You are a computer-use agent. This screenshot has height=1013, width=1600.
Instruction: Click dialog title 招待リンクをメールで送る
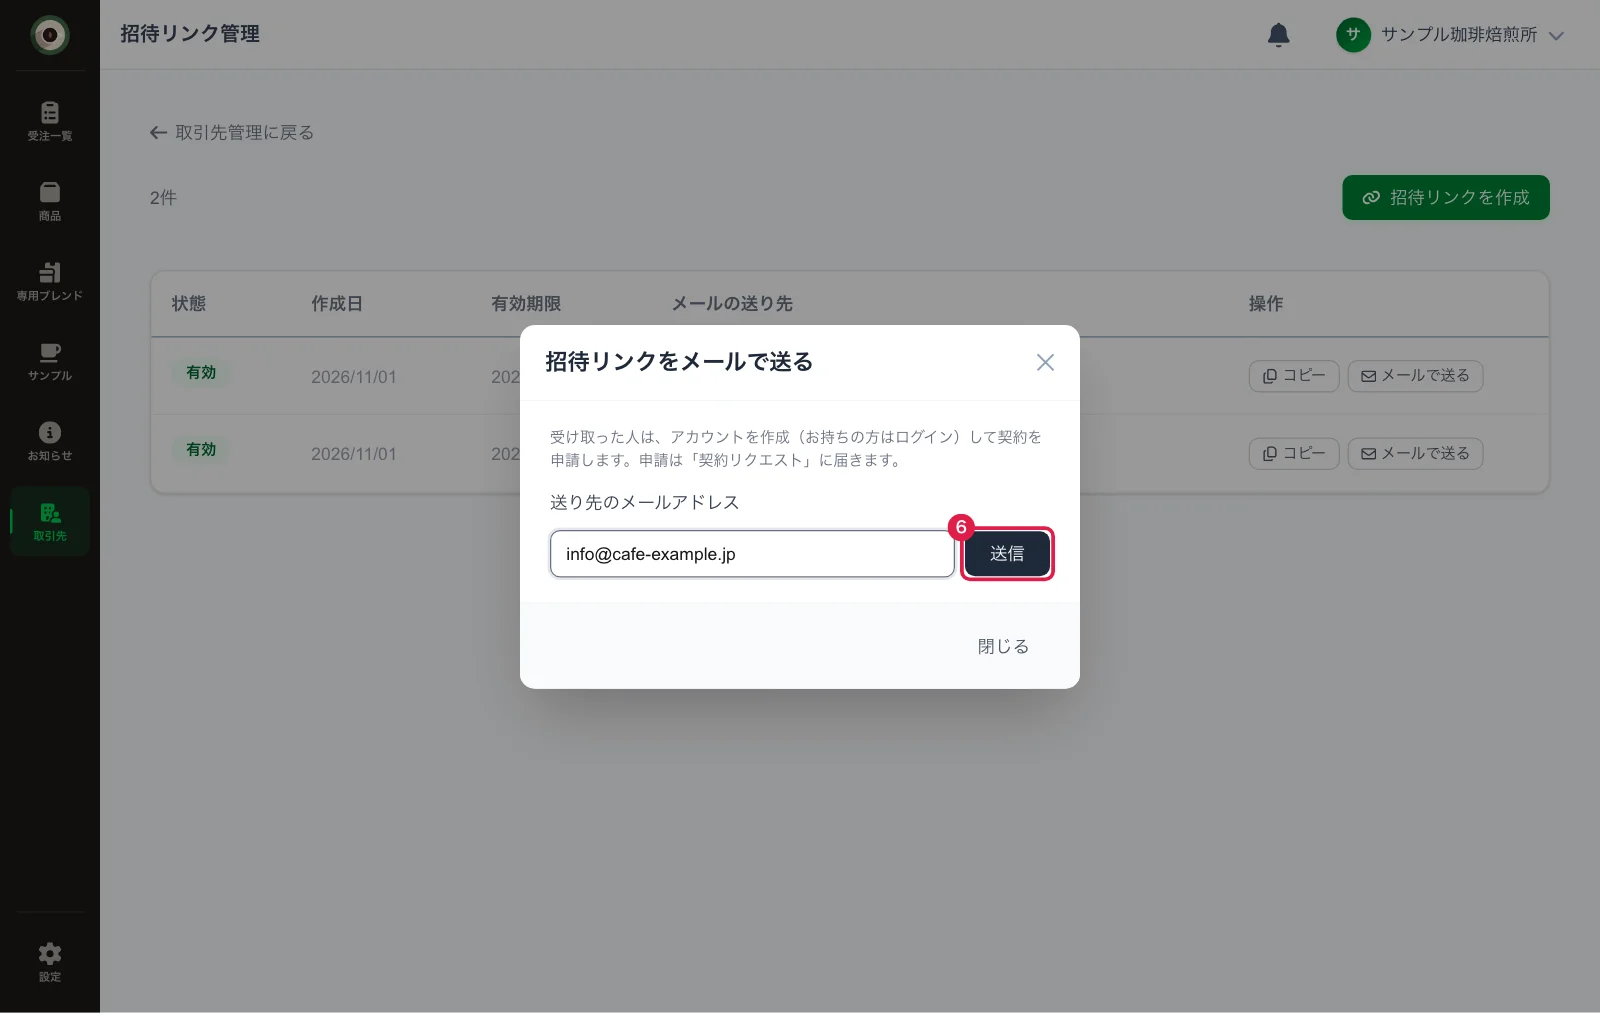(x=679, y=362)
